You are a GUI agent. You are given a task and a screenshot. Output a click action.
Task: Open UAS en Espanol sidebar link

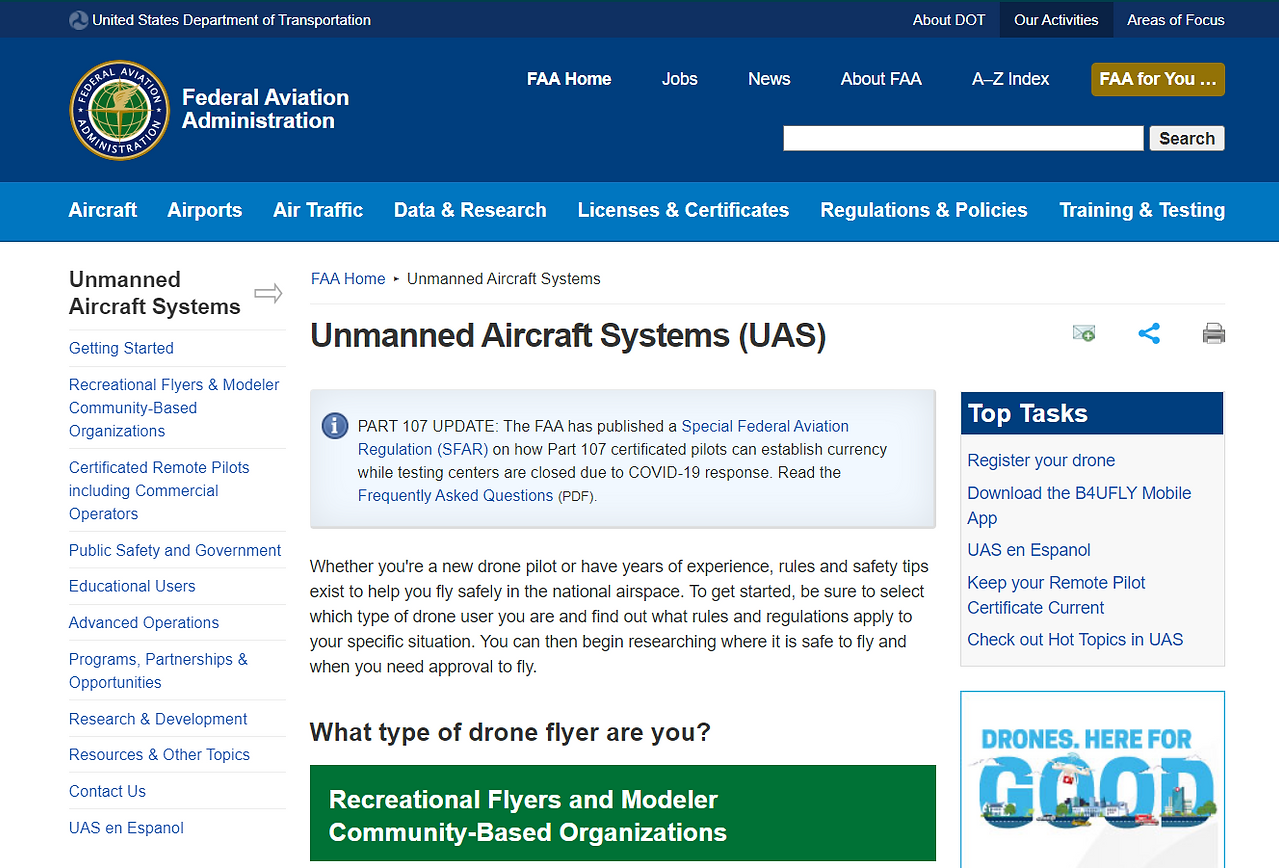point(126,828)
